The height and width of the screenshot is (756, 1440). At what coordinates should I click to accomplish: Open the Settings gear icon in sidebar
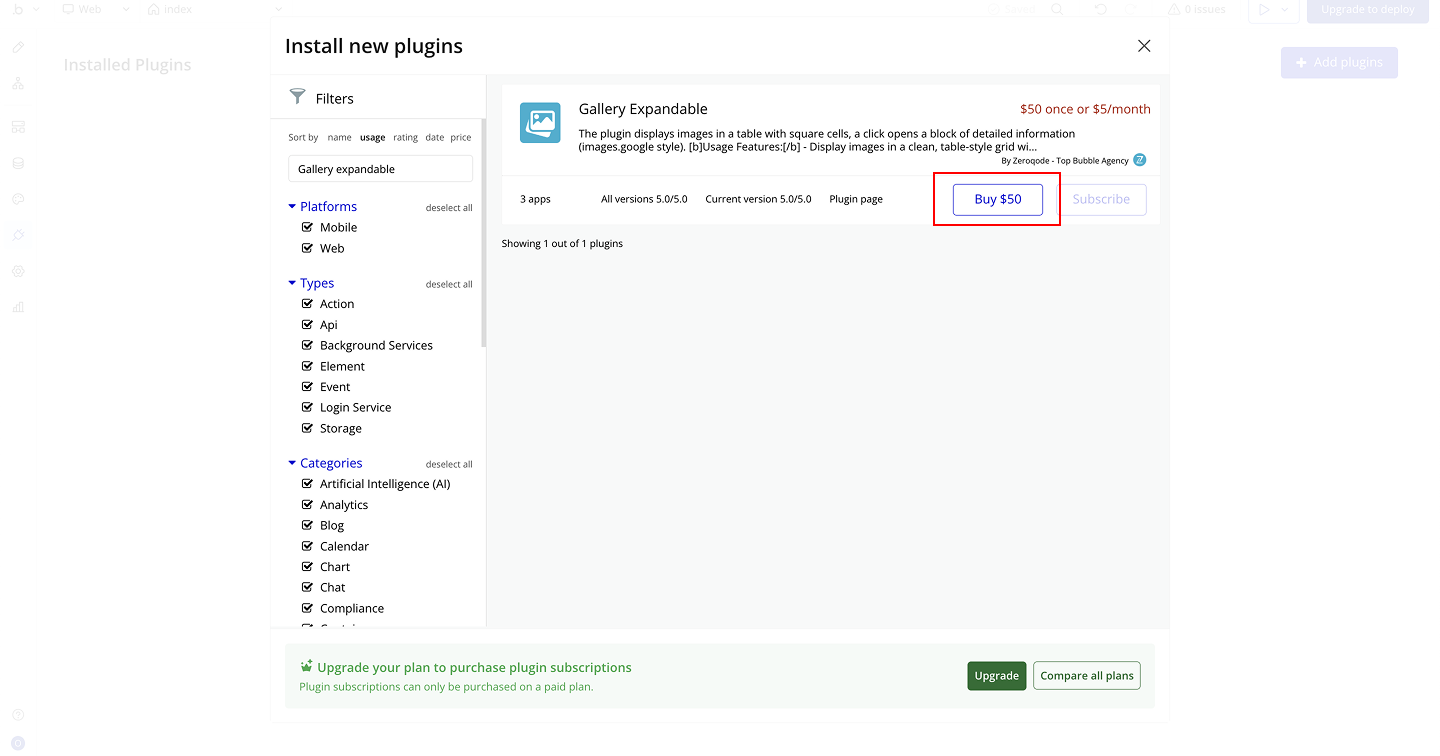(x=18, y=271)
